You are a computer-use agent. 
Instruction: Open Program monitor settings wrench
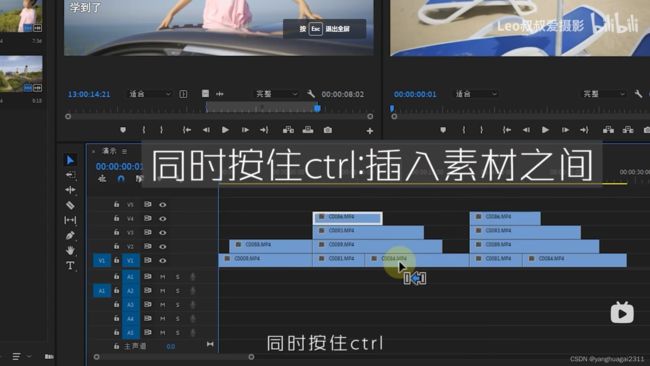(638, 94)
